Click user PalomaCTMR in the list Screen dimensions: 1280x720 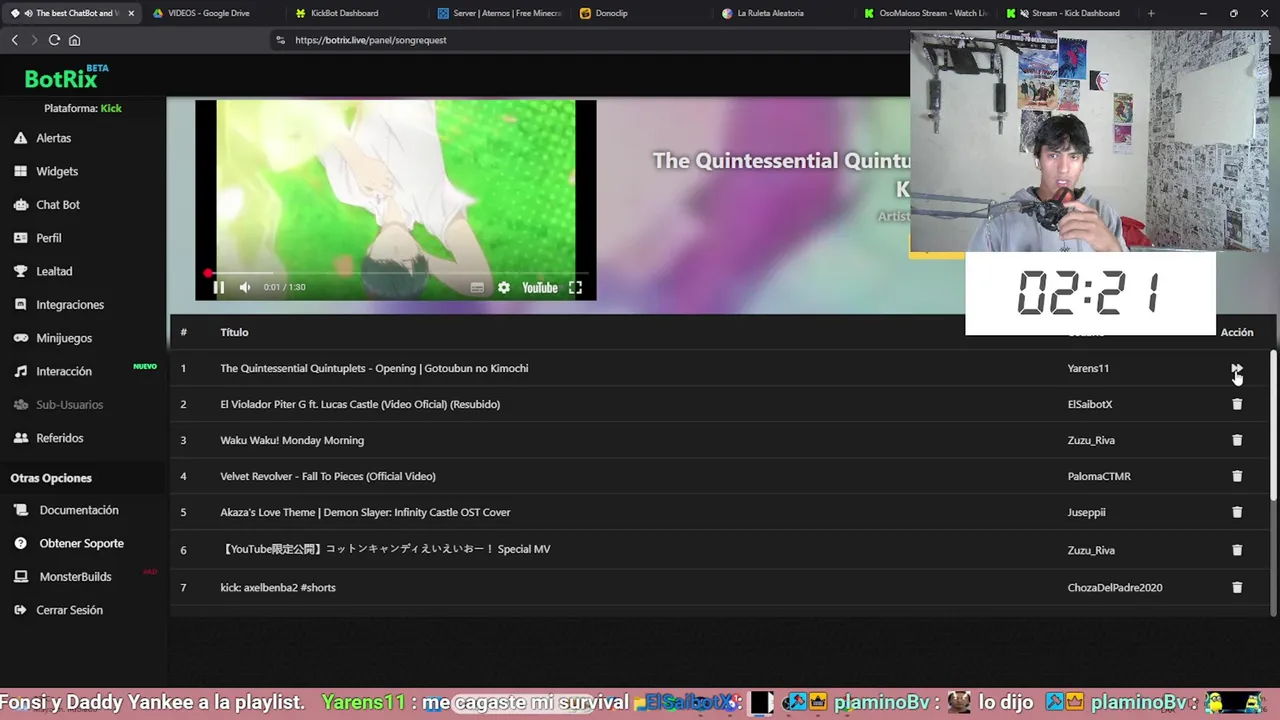[1099, 476]
